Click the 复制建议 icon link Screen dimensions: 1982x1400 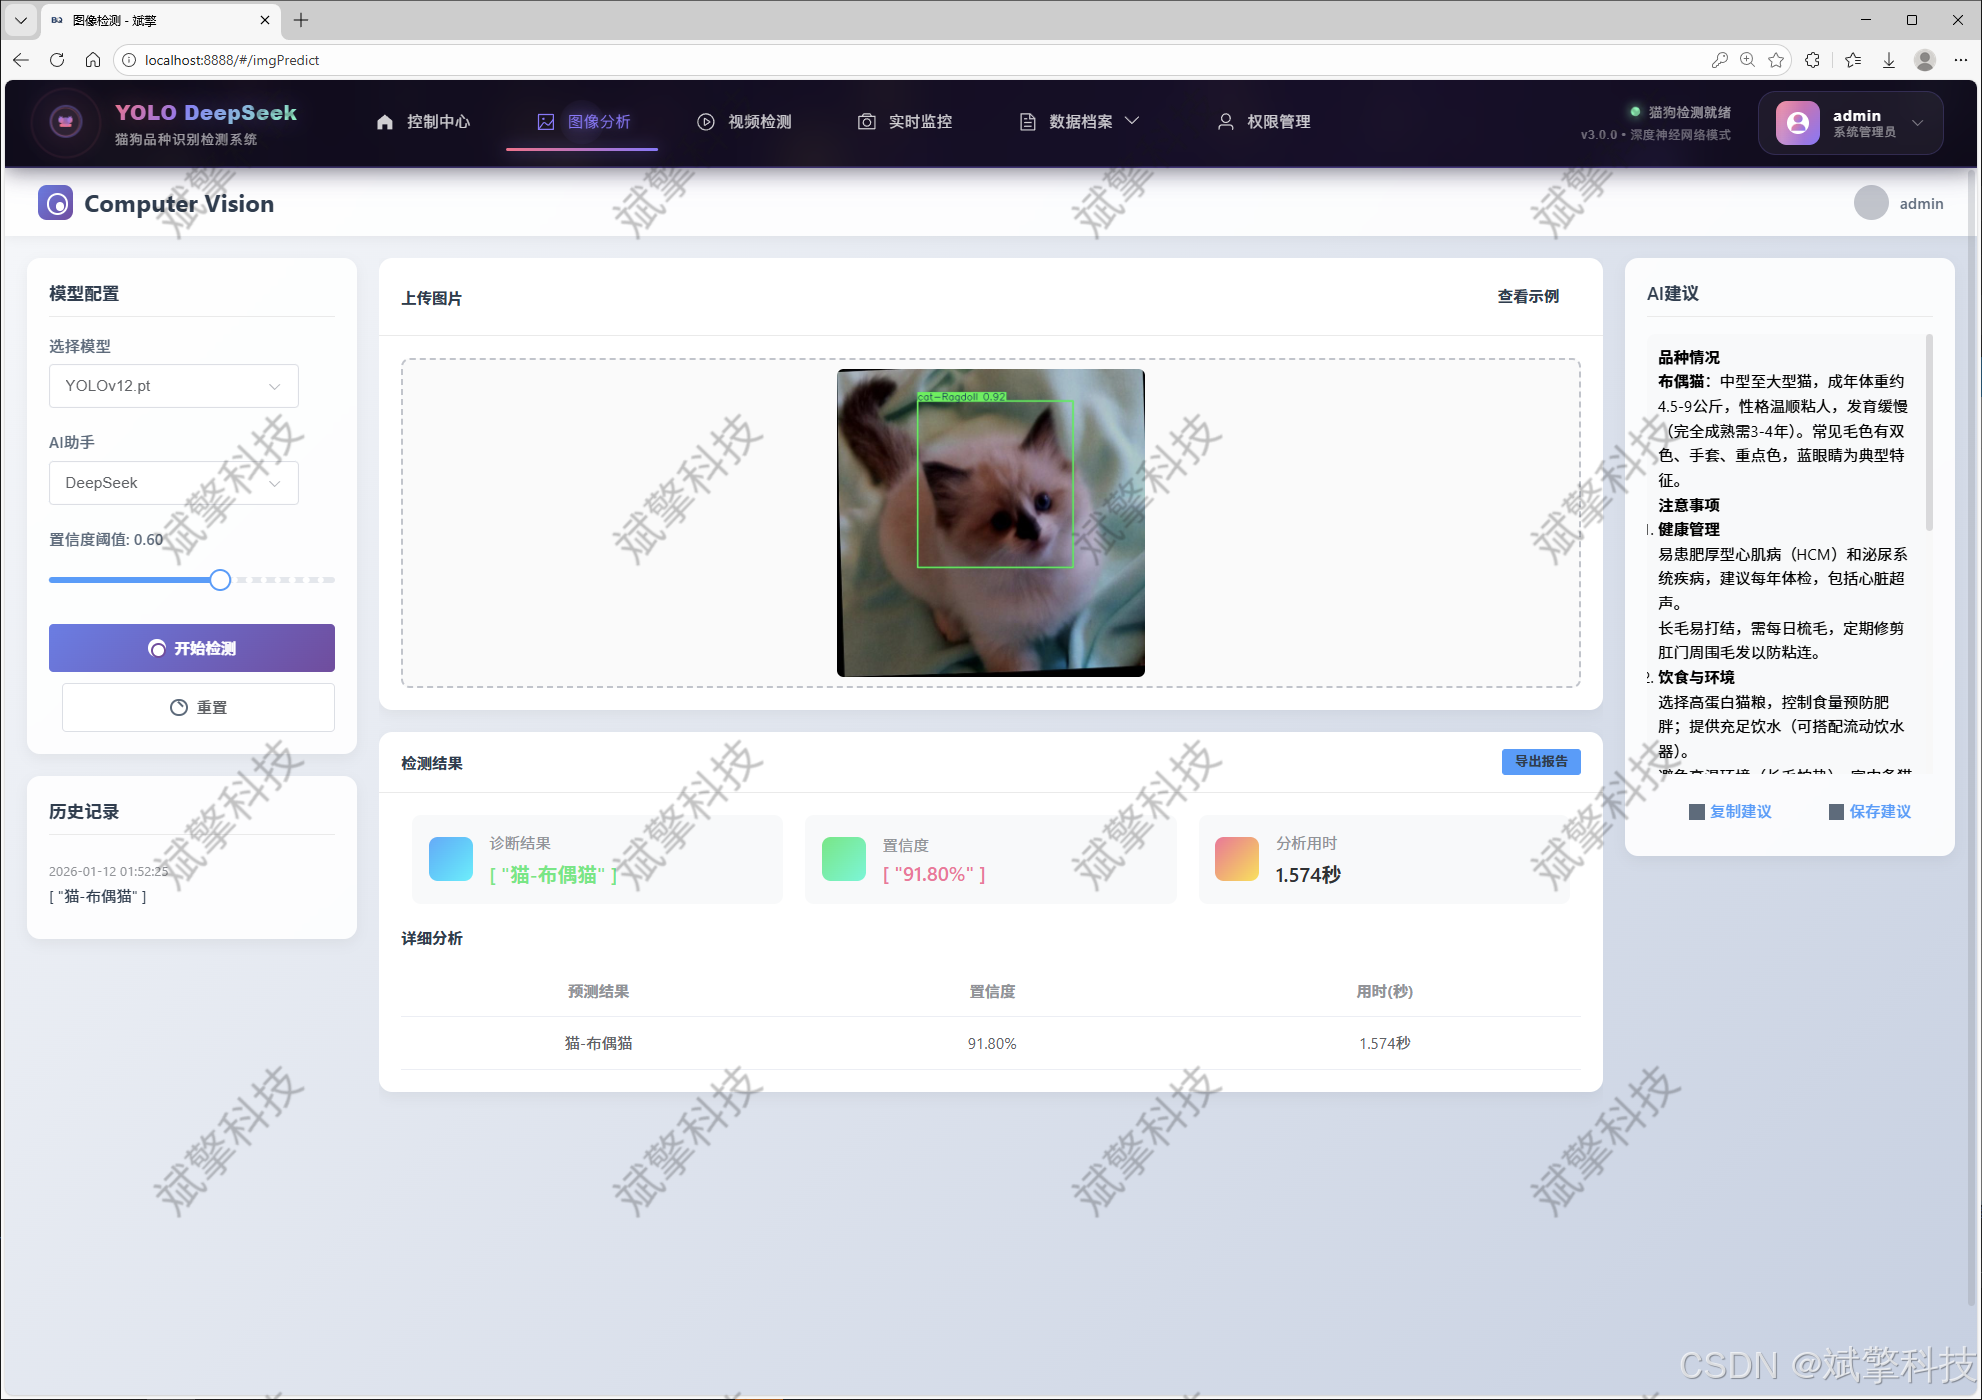tap(1730, 811)
